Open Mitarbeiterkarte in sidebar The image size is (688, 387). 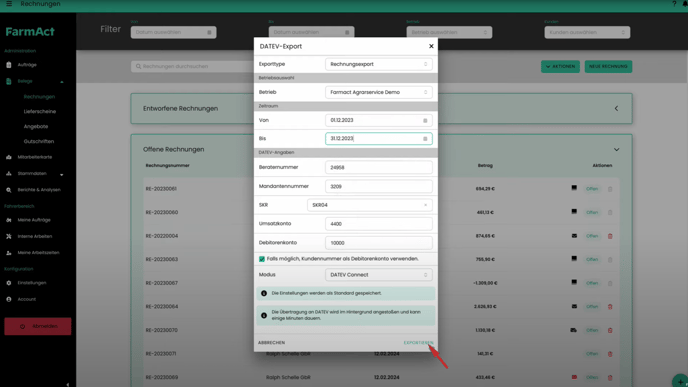[x=34, y=157]
